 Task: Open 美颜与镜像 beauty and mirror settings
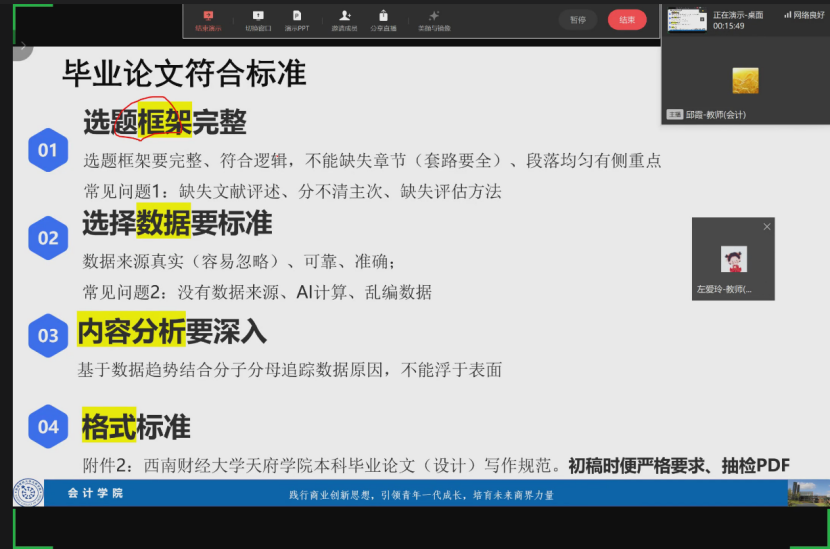point(434,18)
